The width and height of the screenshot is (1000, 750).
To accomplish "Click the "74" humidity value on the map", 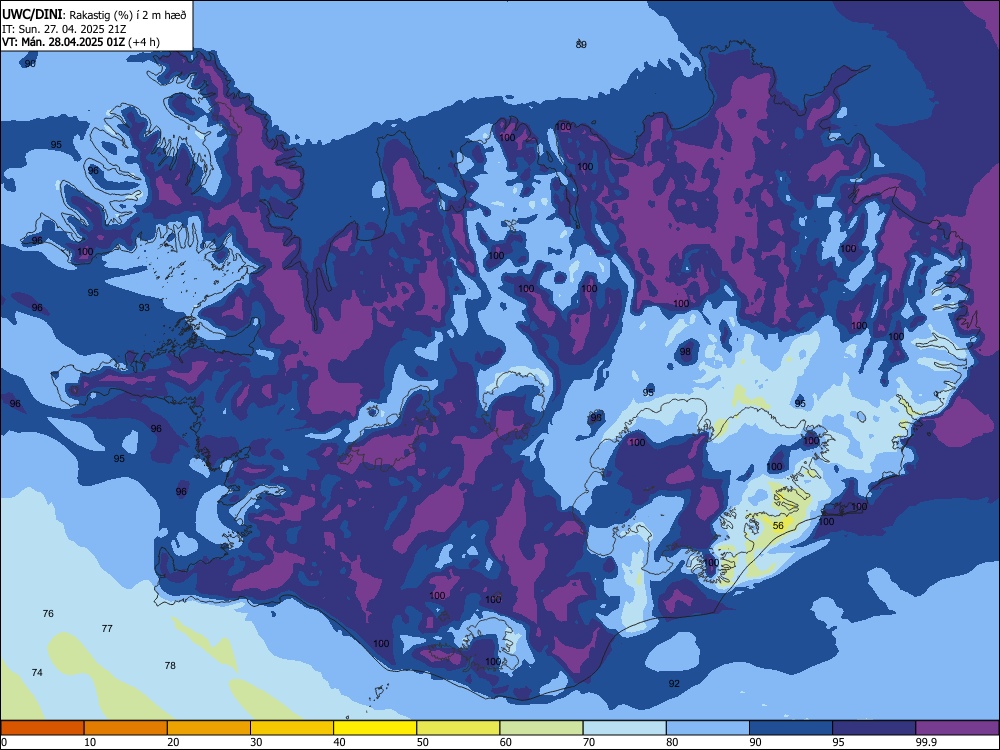I will click(x=37, y=673).
